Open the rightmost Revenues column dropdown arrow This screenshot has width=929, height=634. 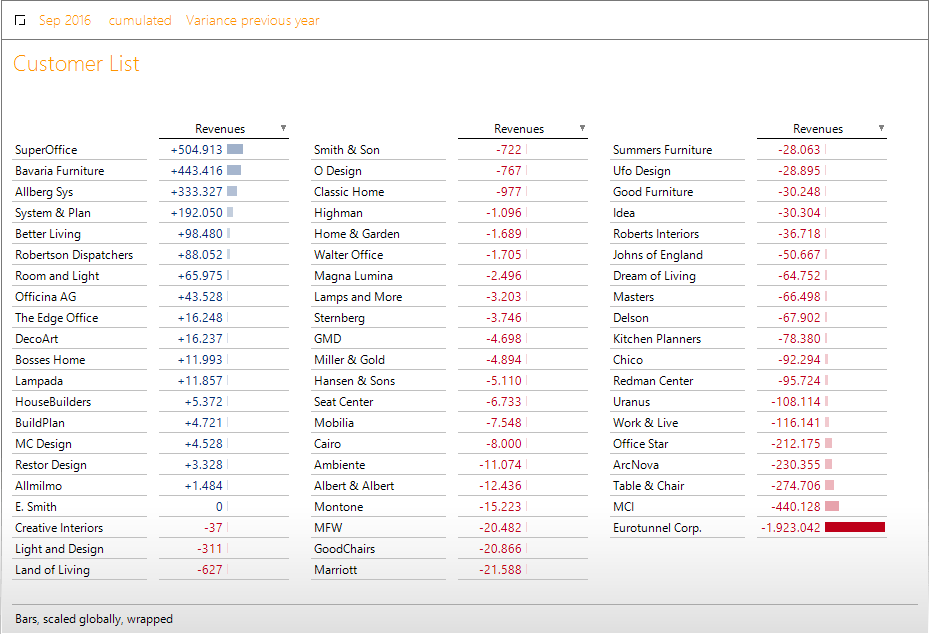(x=881, y=128)
